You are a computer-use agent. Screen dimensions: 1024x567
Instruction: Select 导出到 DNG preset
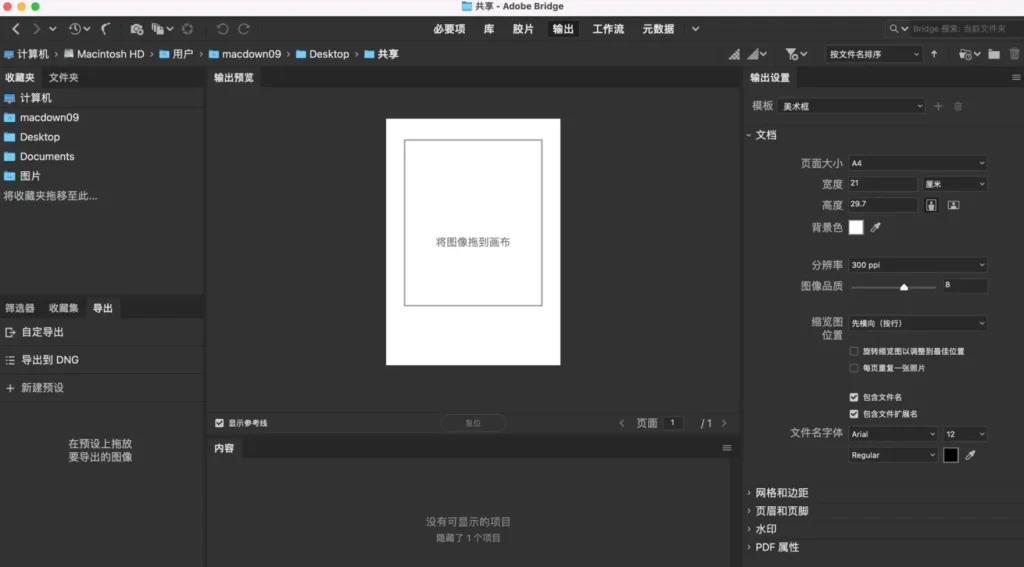49,359
